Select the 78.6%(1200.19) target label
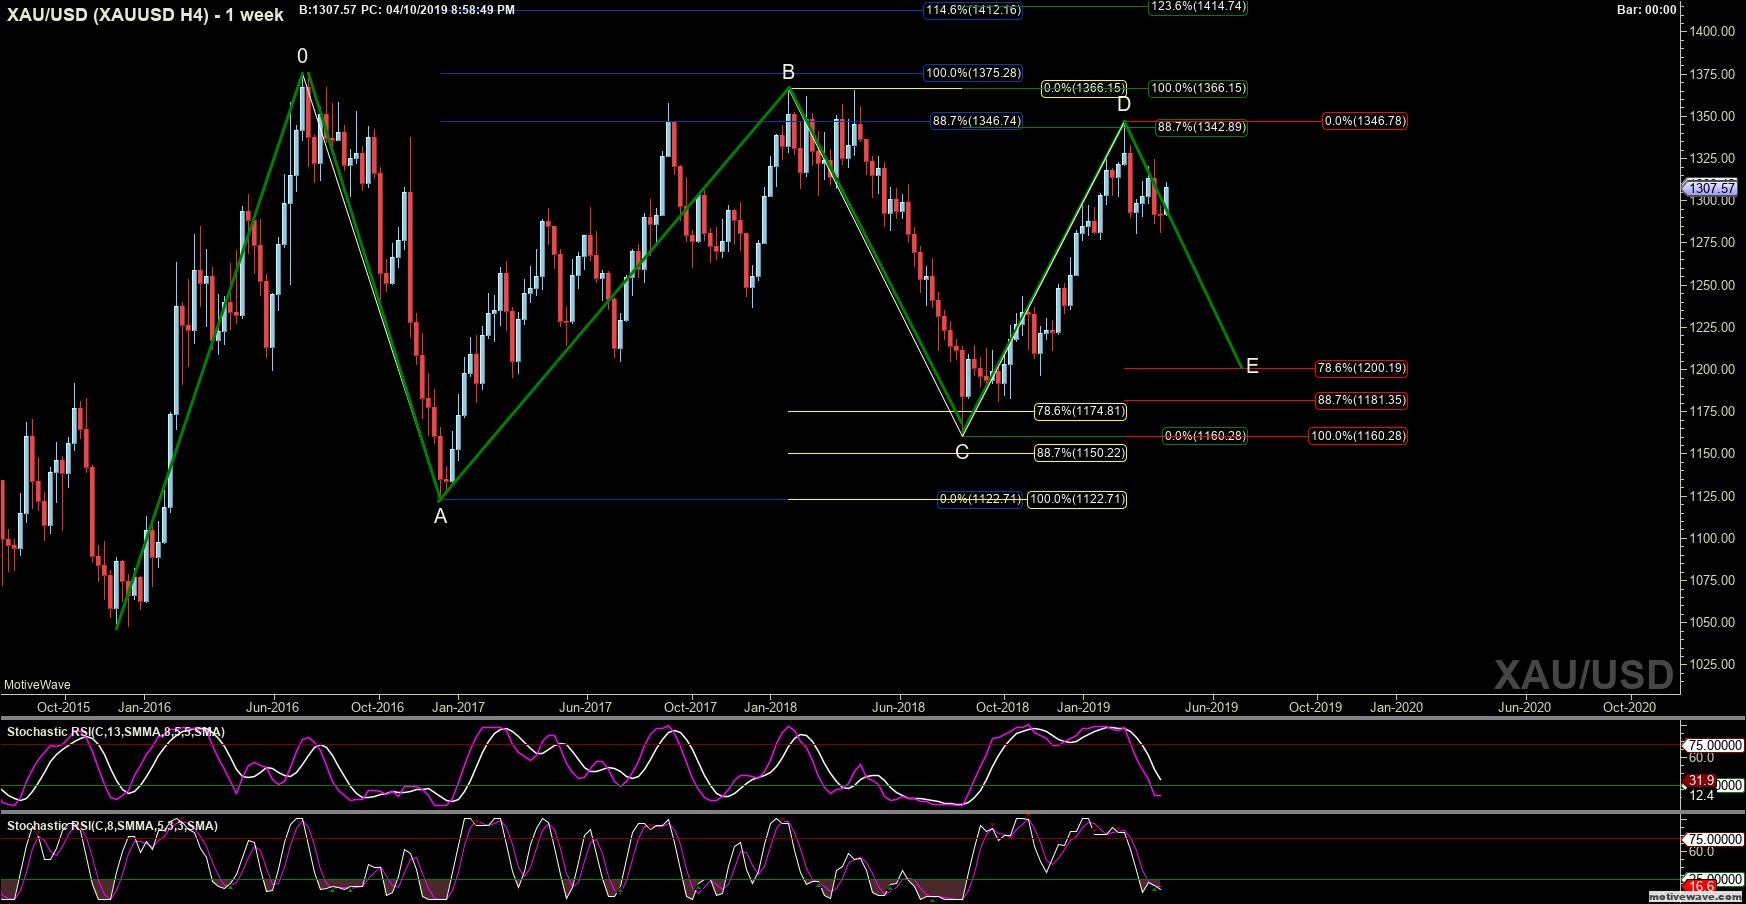Viewport: 1746px width, 904px height. [1361, 368]
